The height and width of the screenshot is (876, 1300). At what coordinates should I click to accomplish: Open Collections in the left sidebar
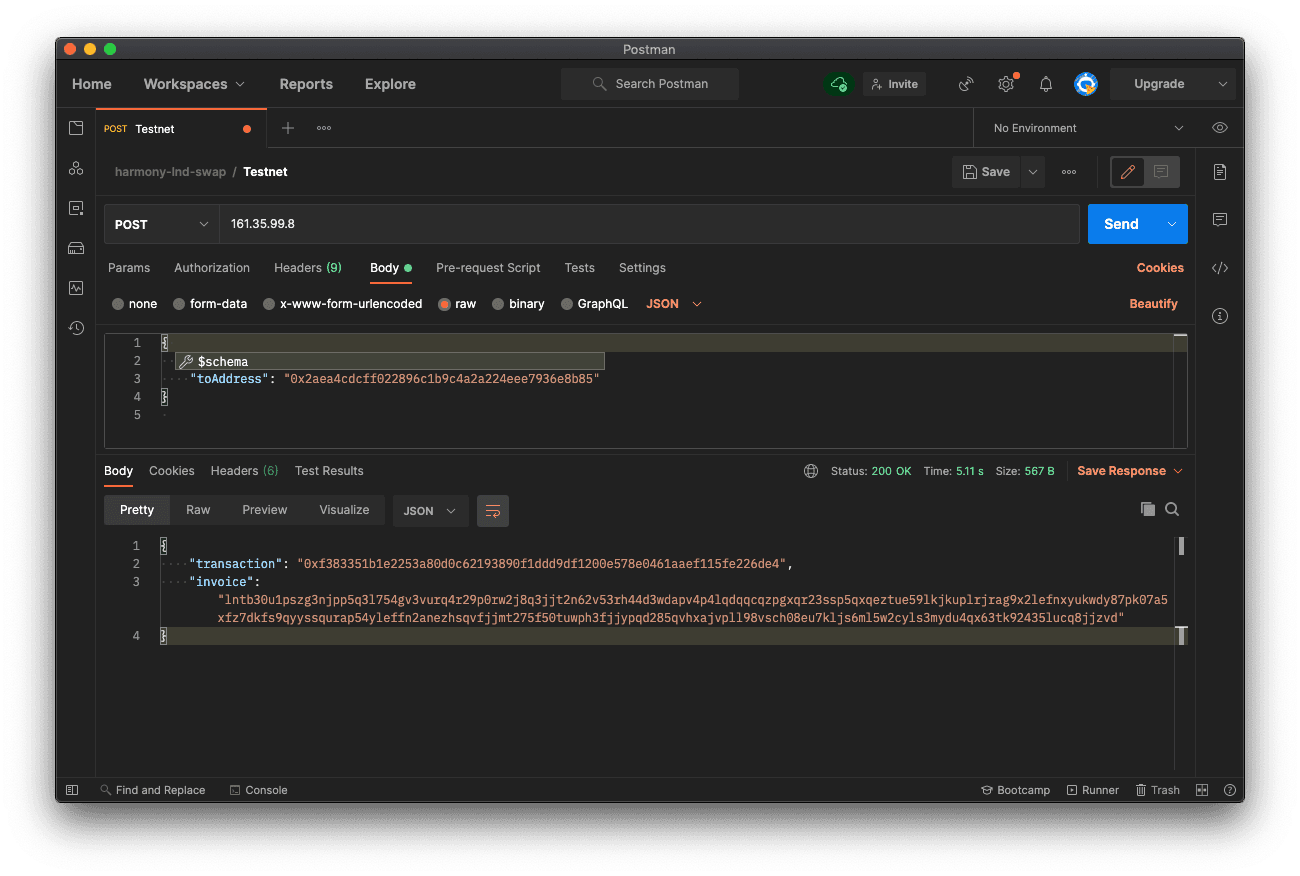coord(76,128)
